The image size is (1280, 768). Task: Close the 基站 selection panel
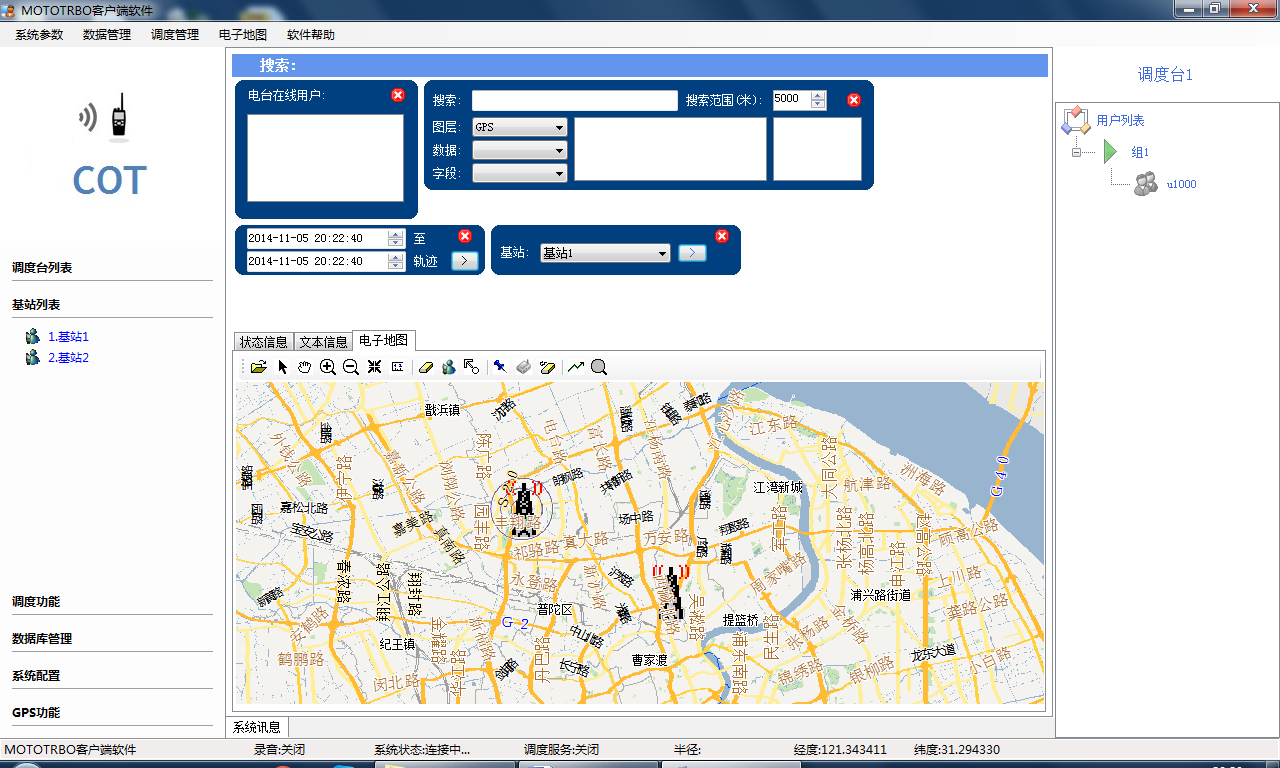tap(722, 236)
